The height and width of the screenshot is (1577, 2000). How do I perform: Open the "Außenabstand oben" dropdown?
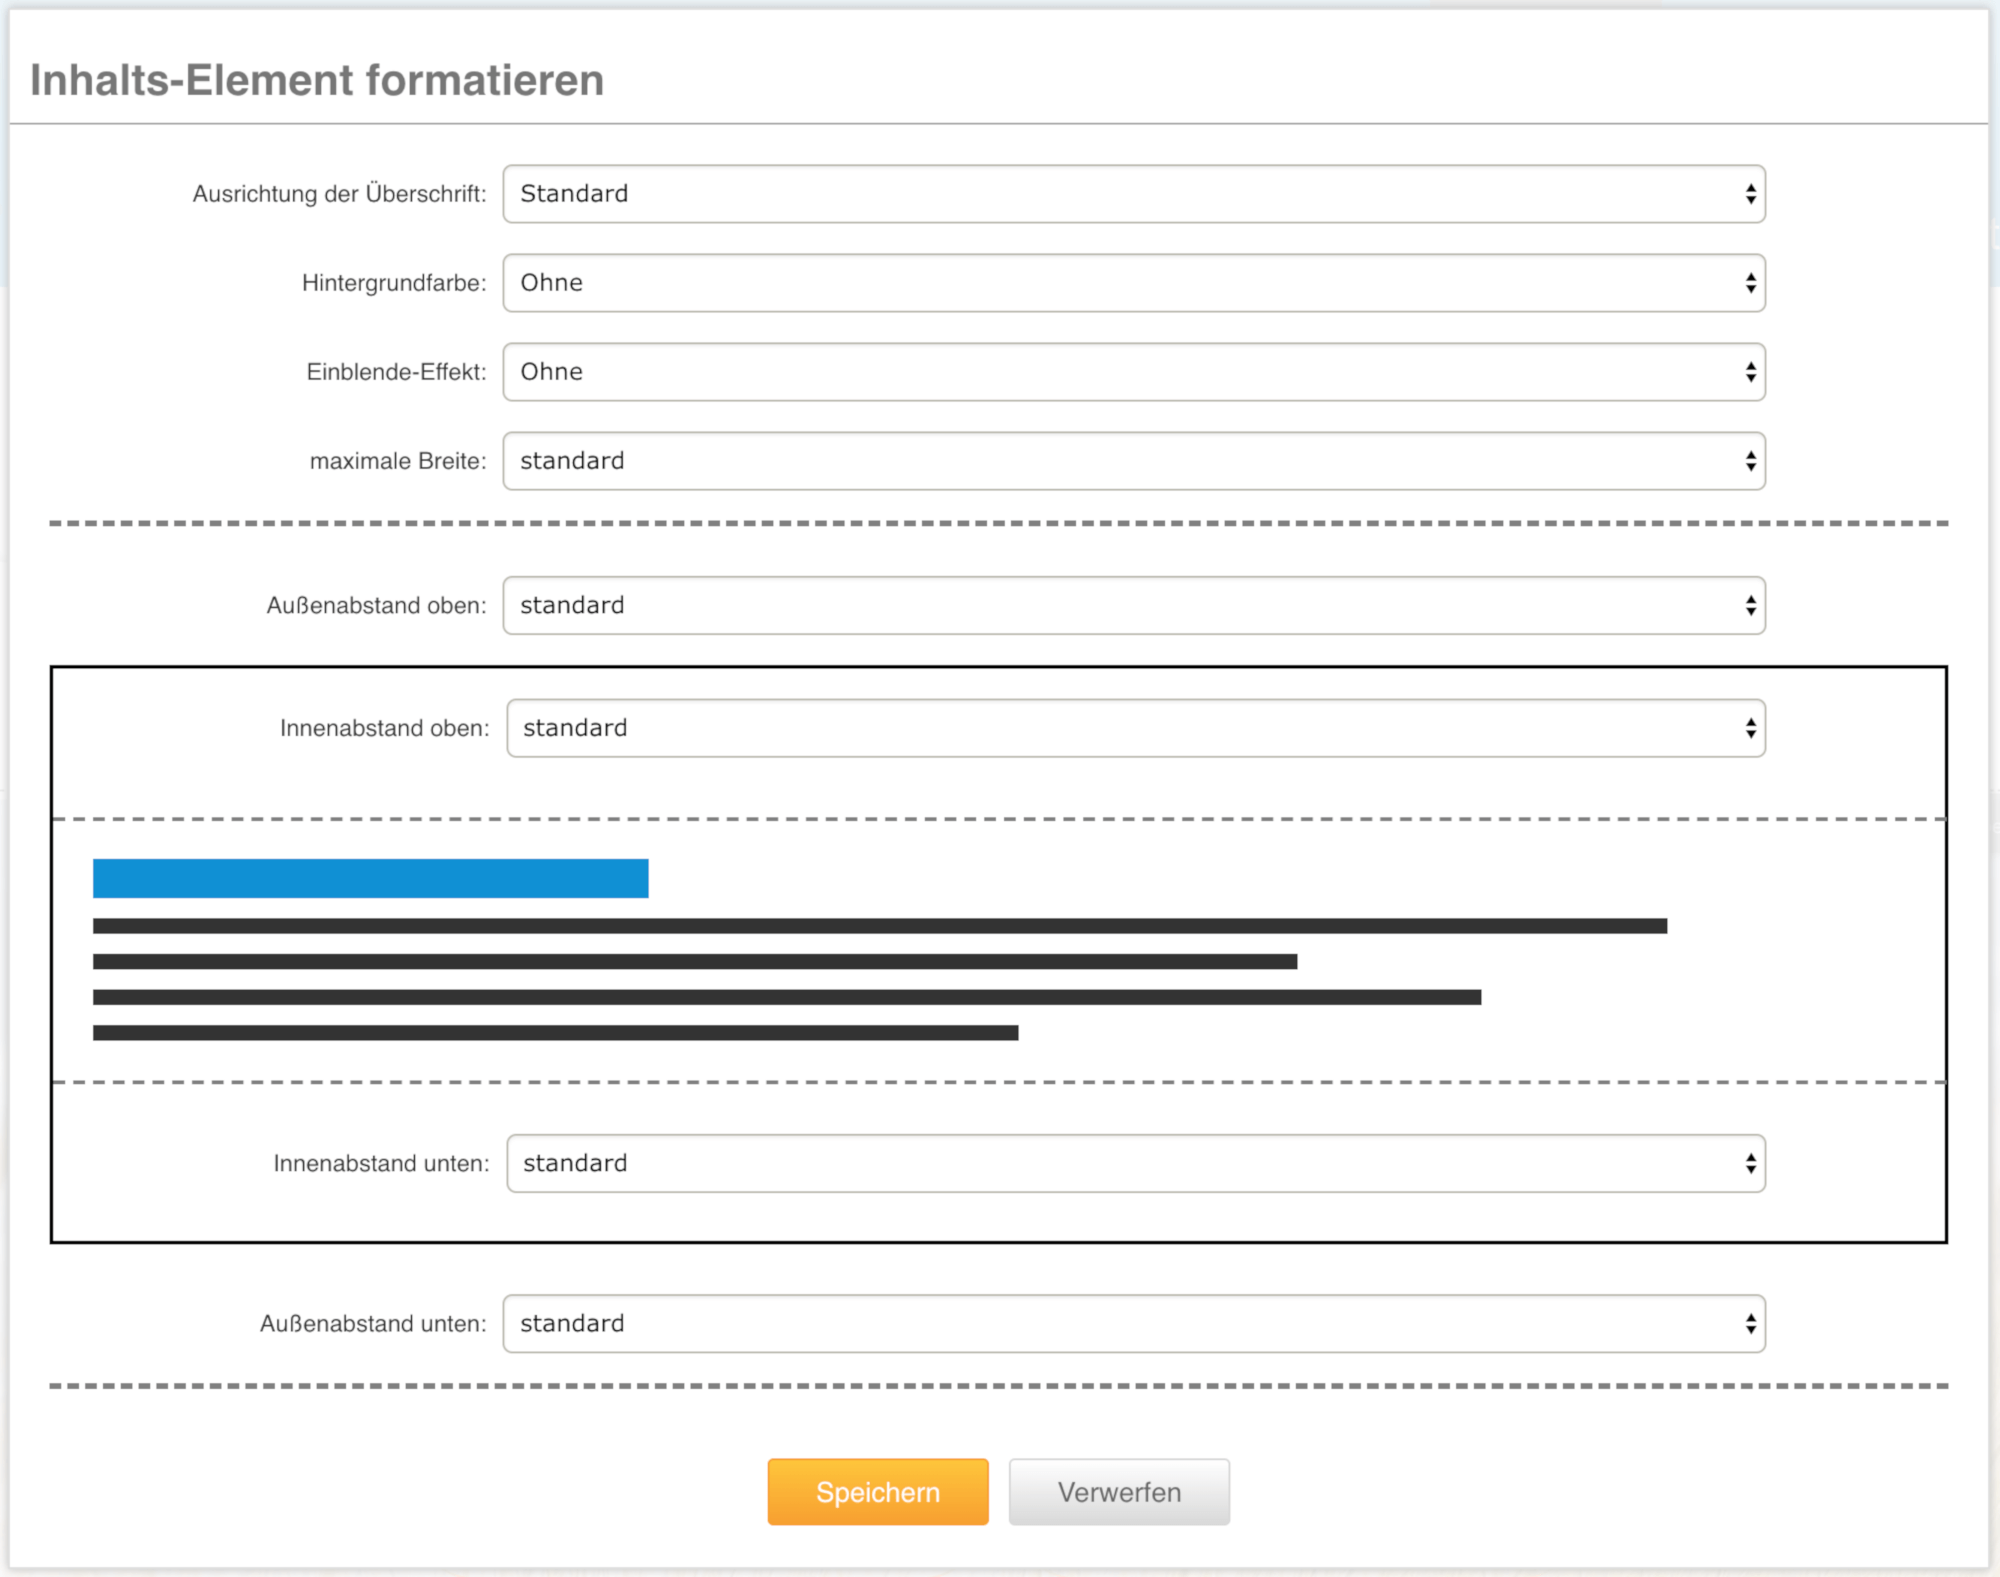(x=1135, y=605)
